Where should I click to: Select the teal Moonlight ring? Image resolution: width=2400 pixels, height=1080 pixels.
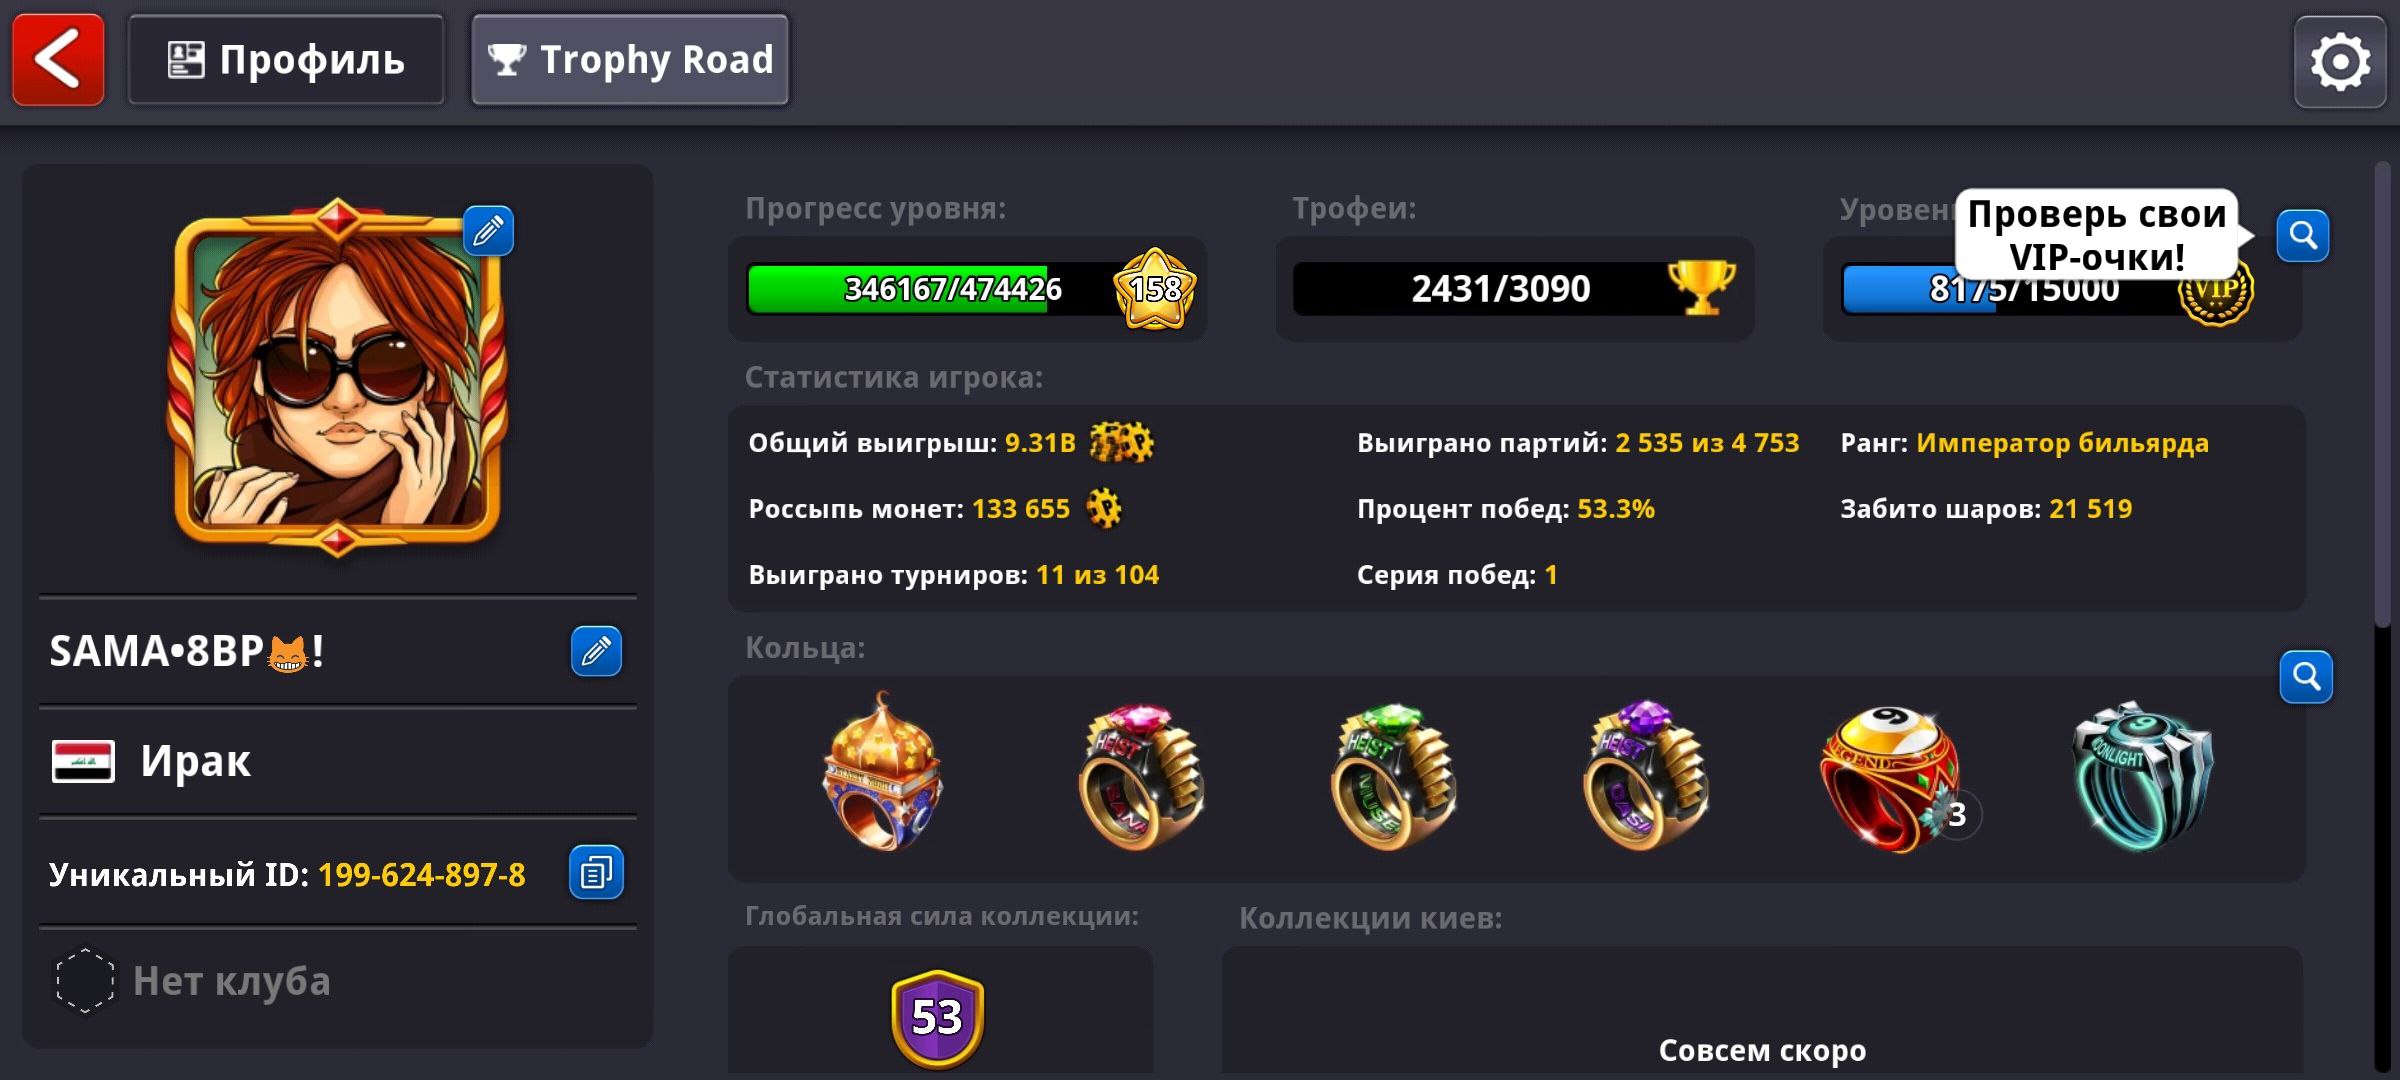[x=2144, y=776]
